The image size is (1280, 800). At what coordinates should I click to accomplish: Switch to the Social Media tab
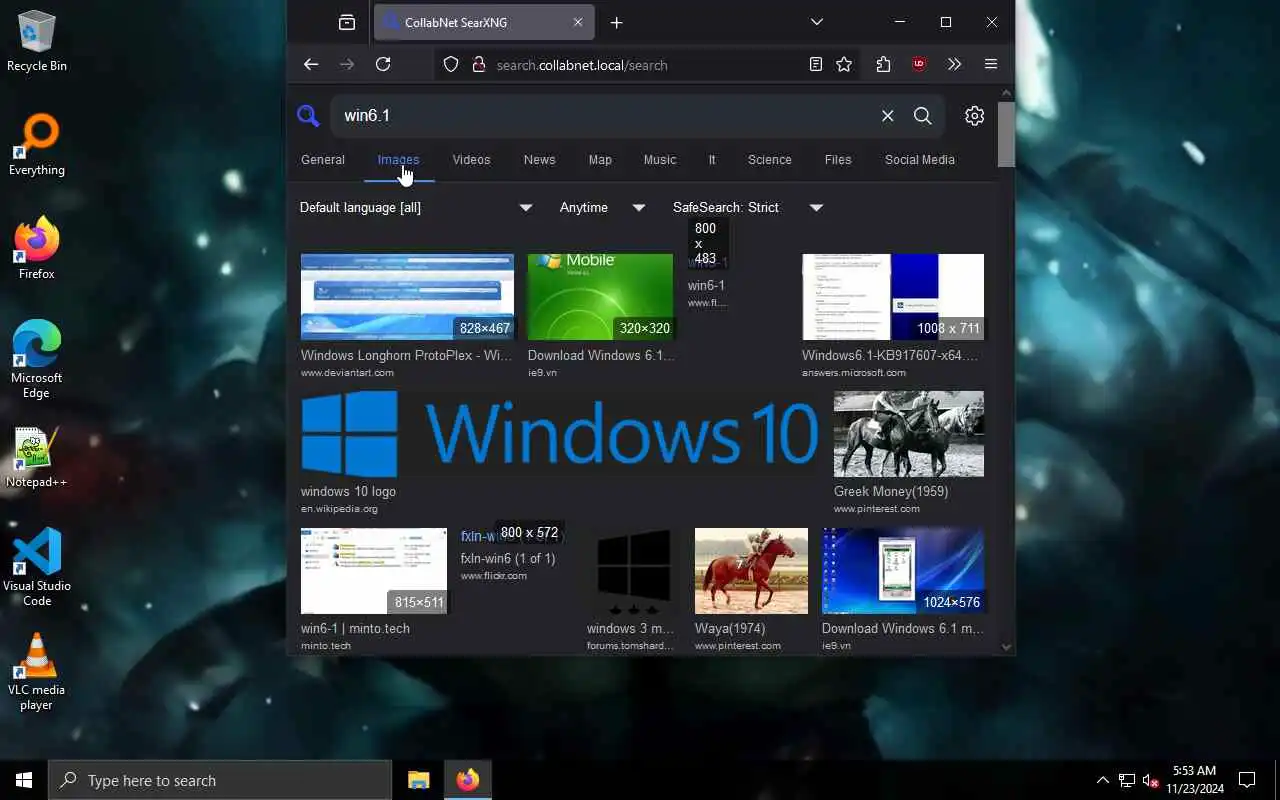pos(920,160)
